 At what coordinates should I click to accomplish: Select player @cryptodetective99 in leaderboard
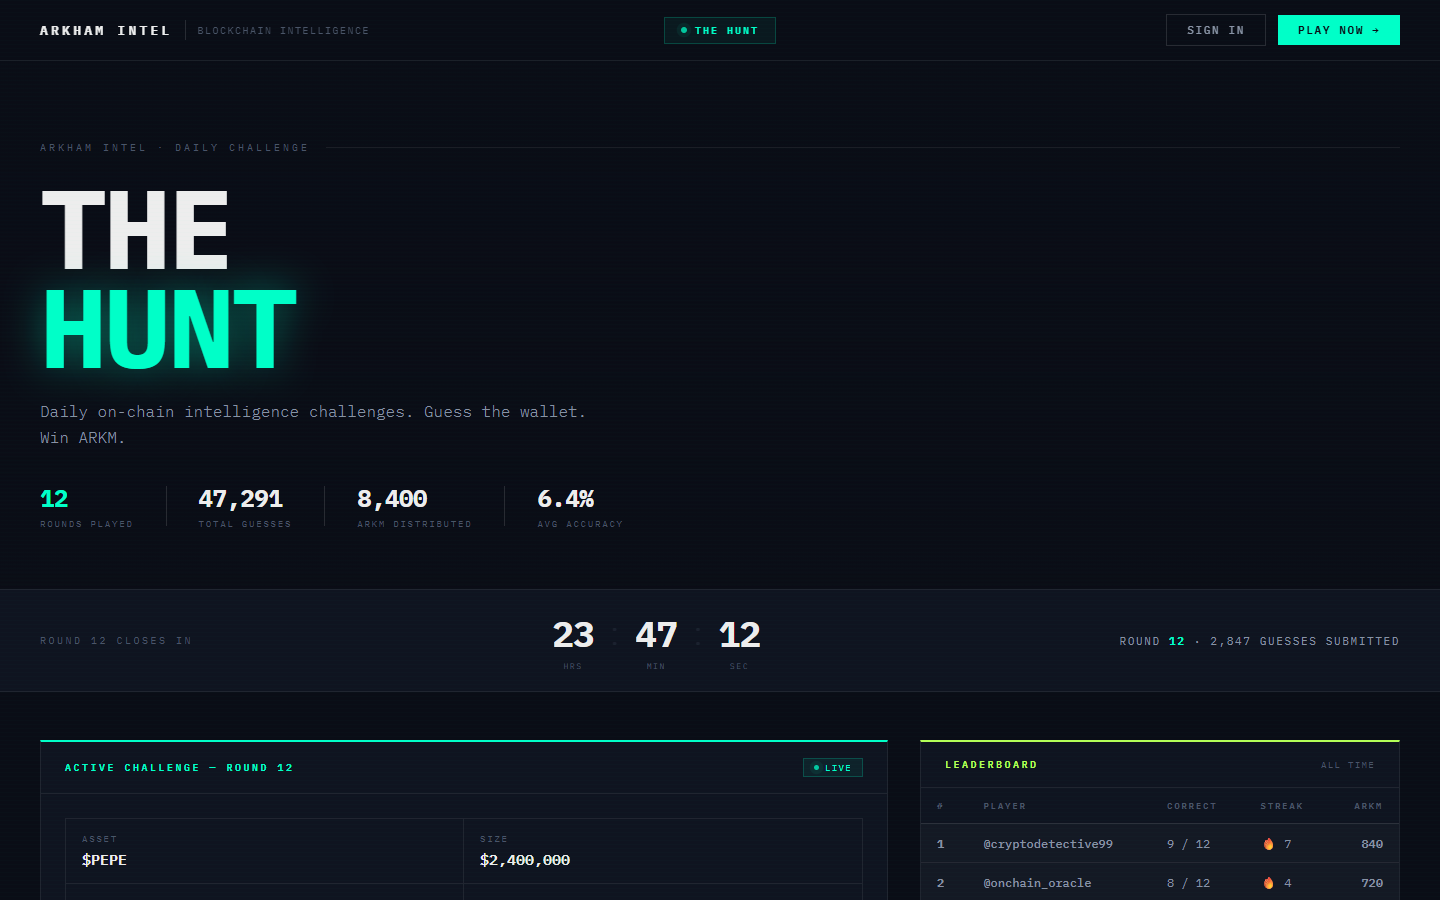click(x=1048, y=844)
